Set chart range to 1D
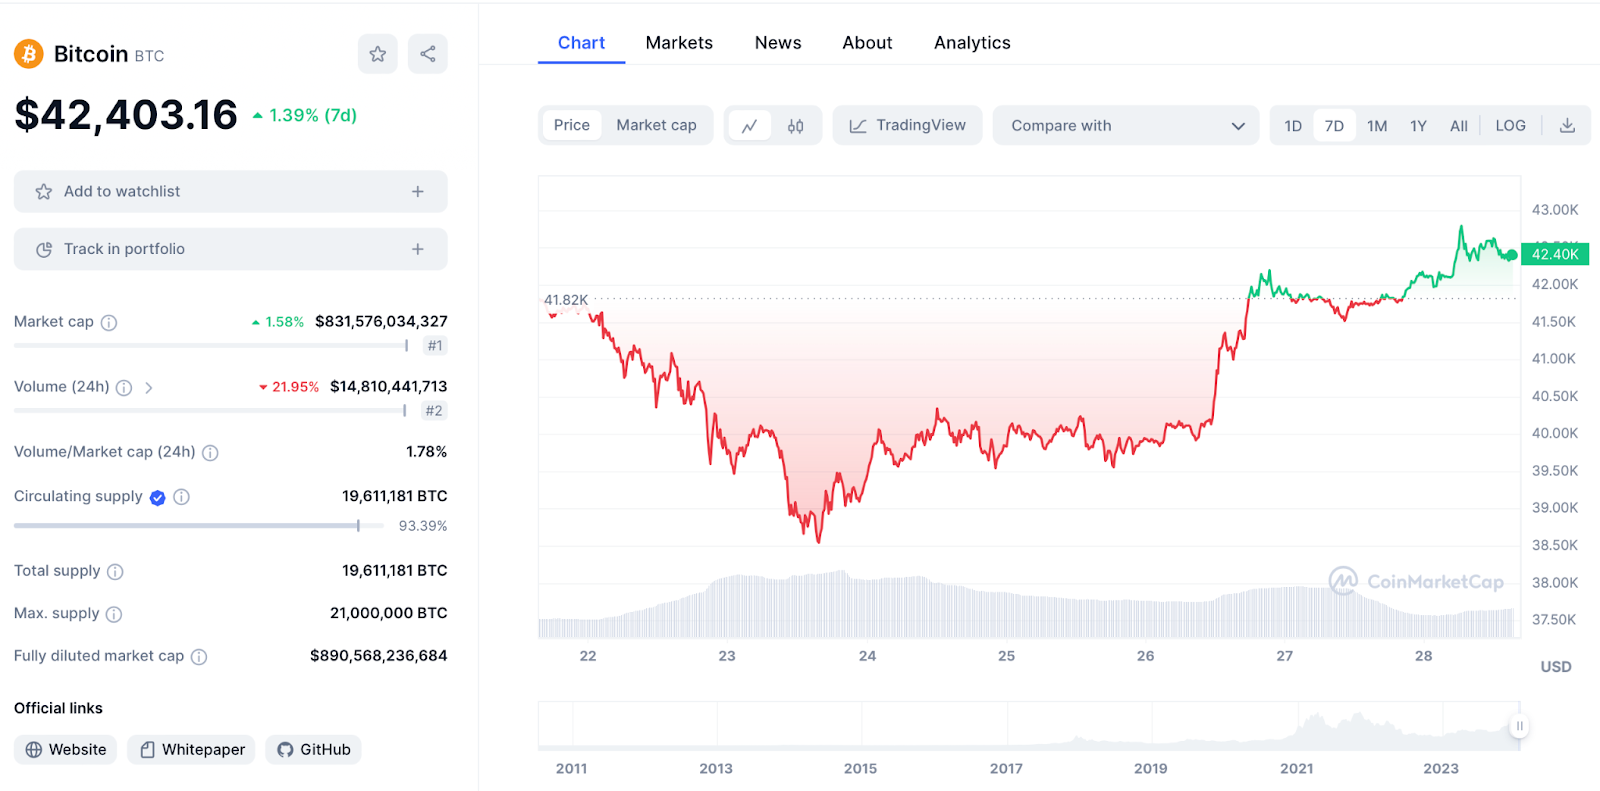The width and height of the screenshot is (1600, 791). 1293,126
